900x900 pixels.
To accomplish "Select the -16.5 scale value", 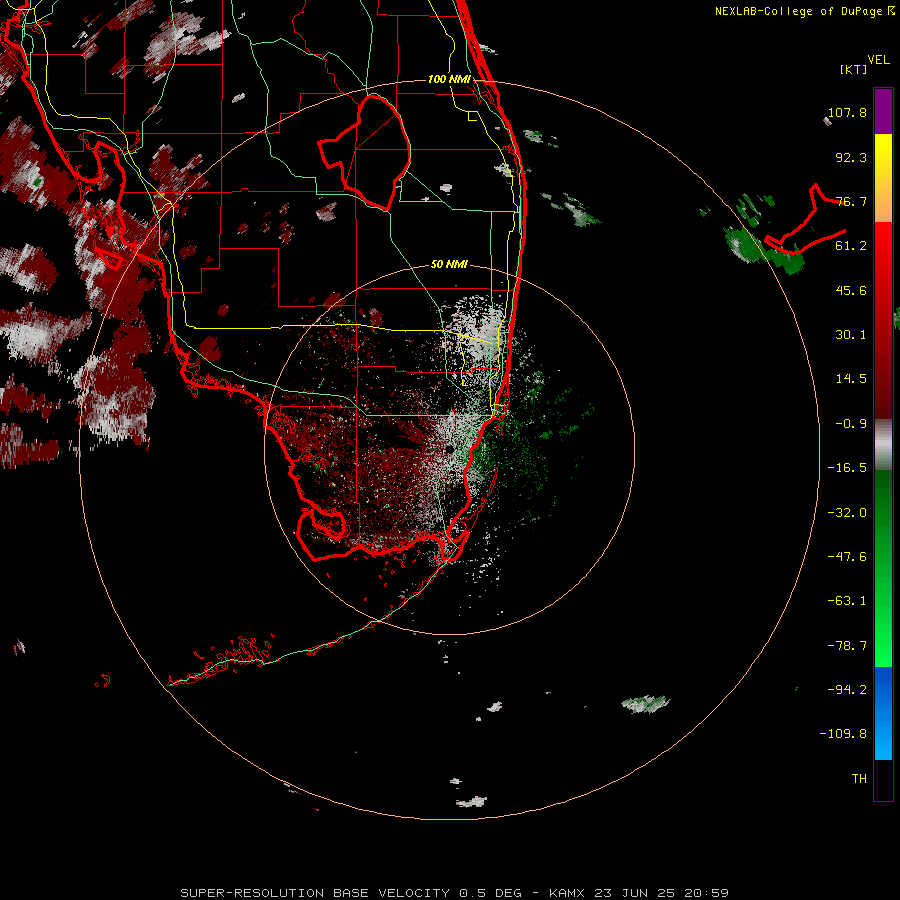I will click(x=847, y=468).
